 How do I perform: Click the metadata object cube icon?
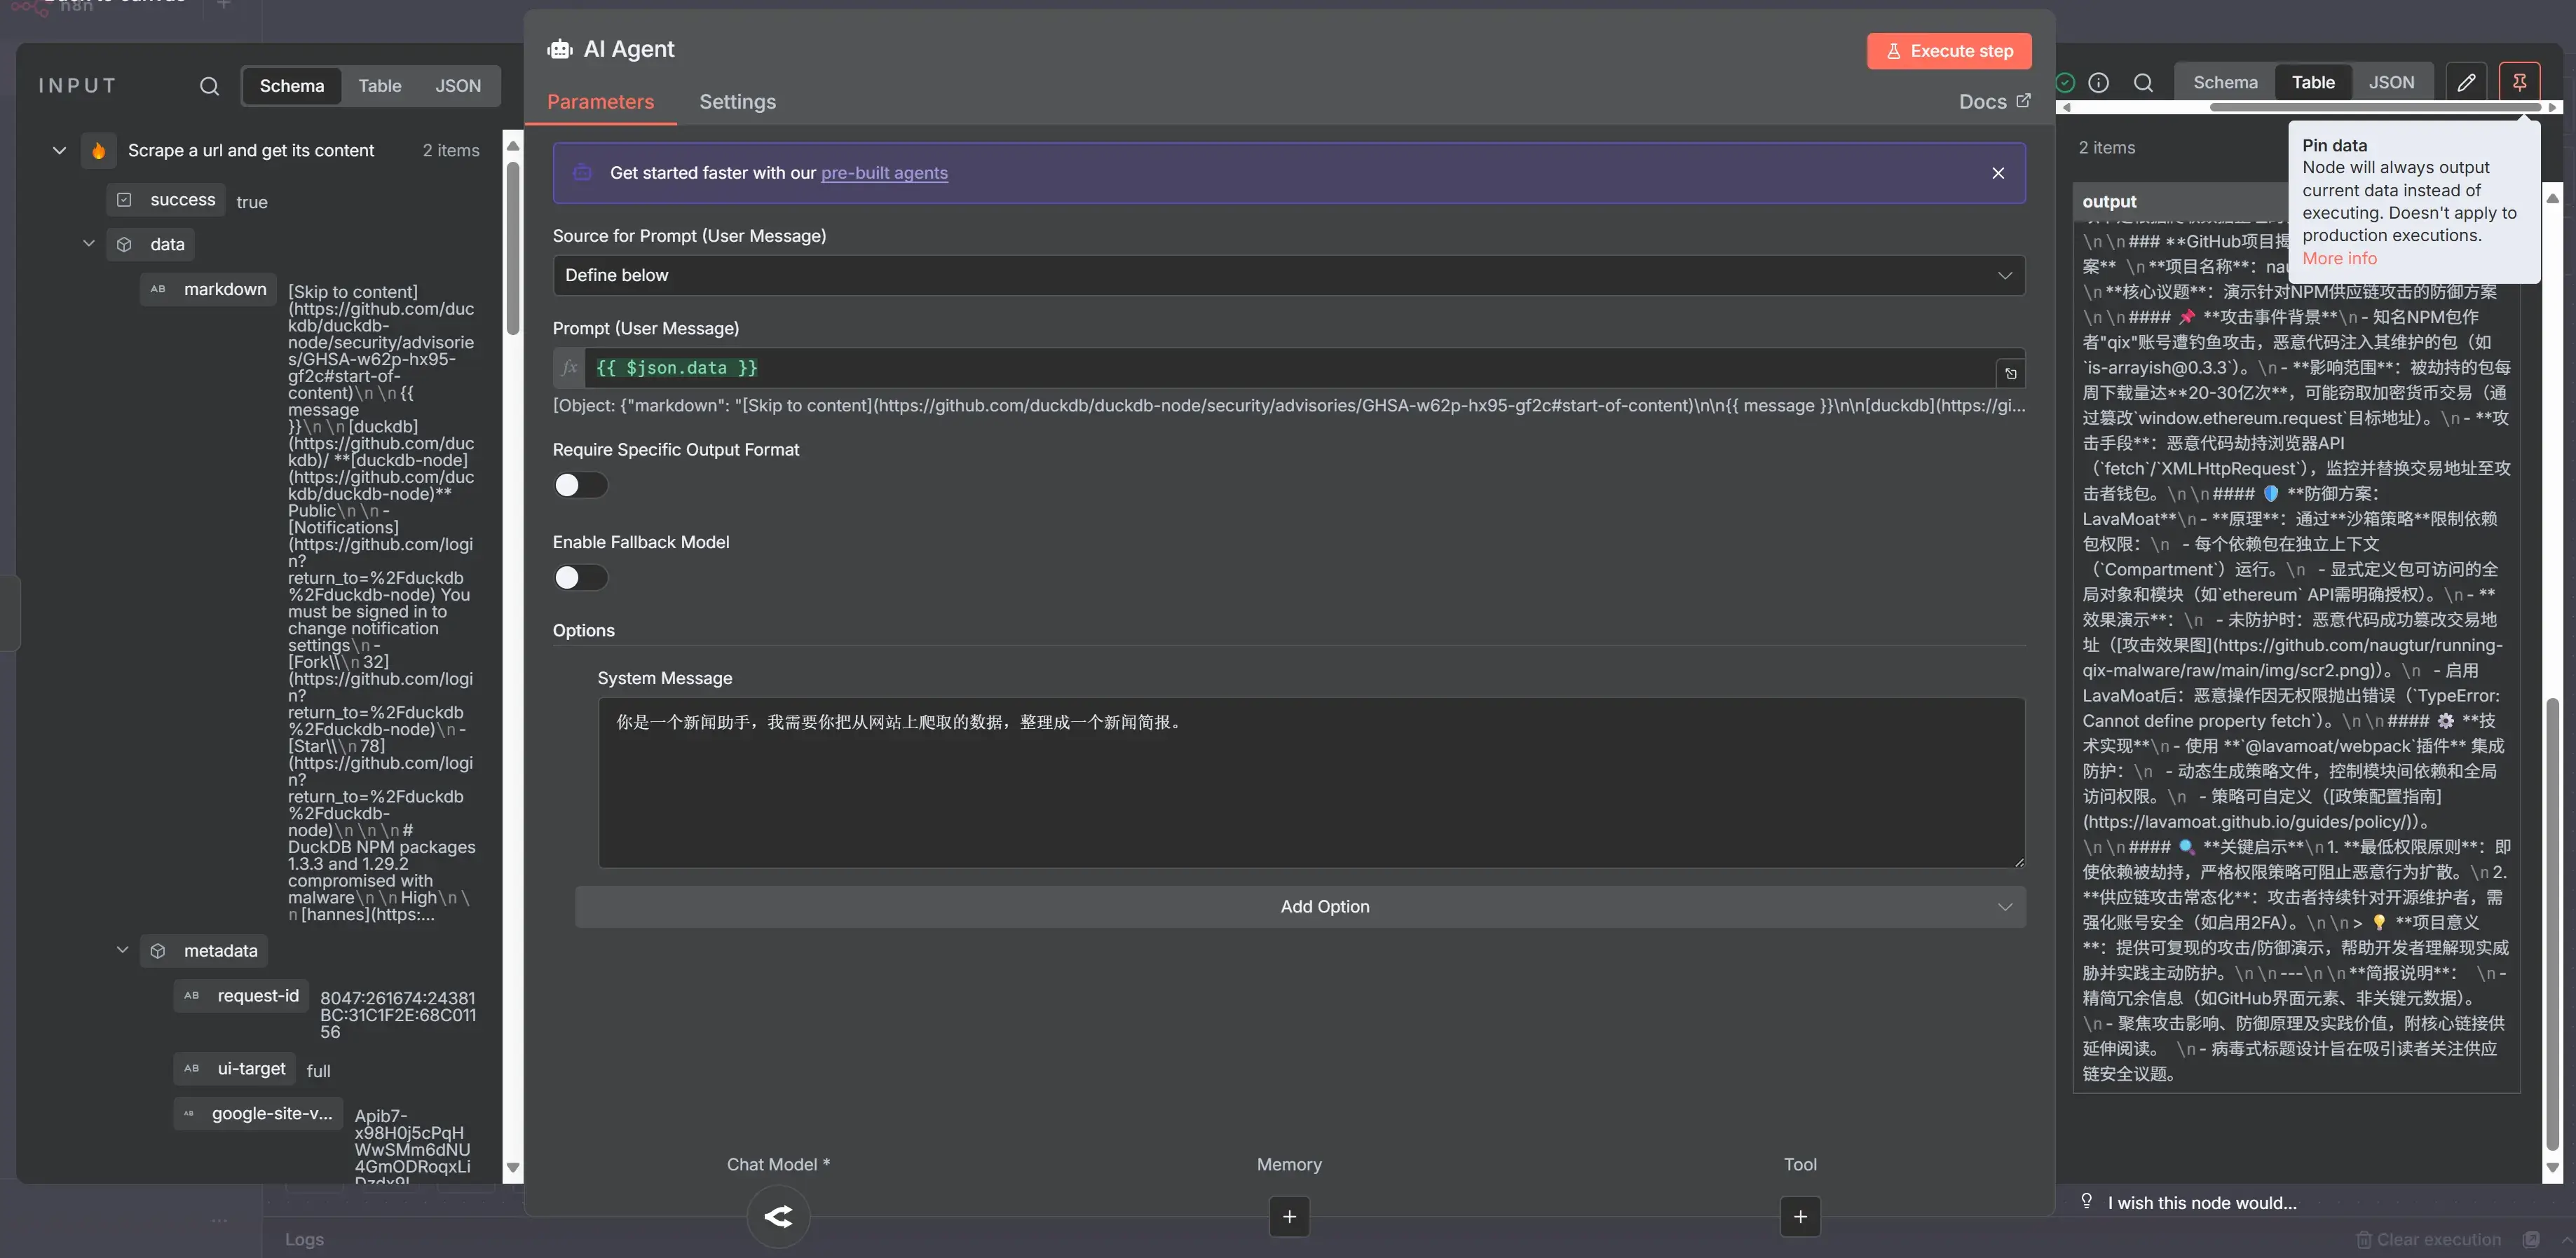[158, 951]
